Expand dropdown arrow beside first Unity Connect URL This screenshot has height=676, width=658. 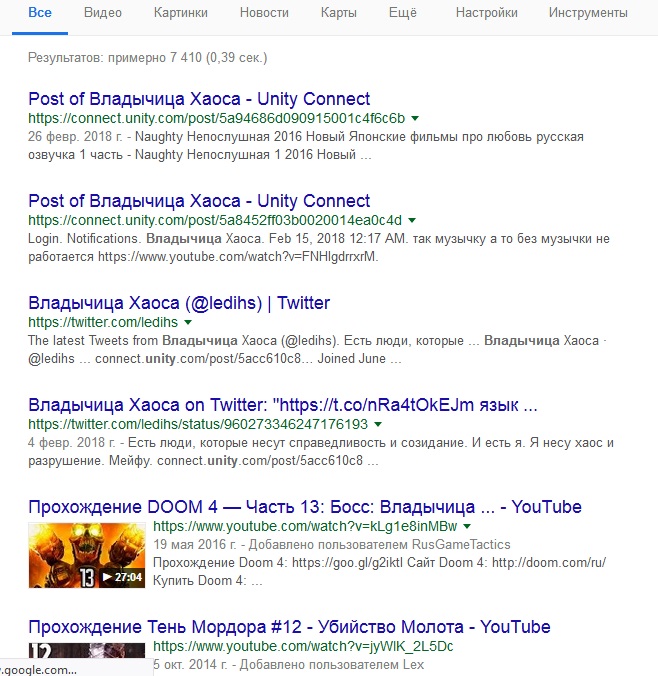[415, 118]
